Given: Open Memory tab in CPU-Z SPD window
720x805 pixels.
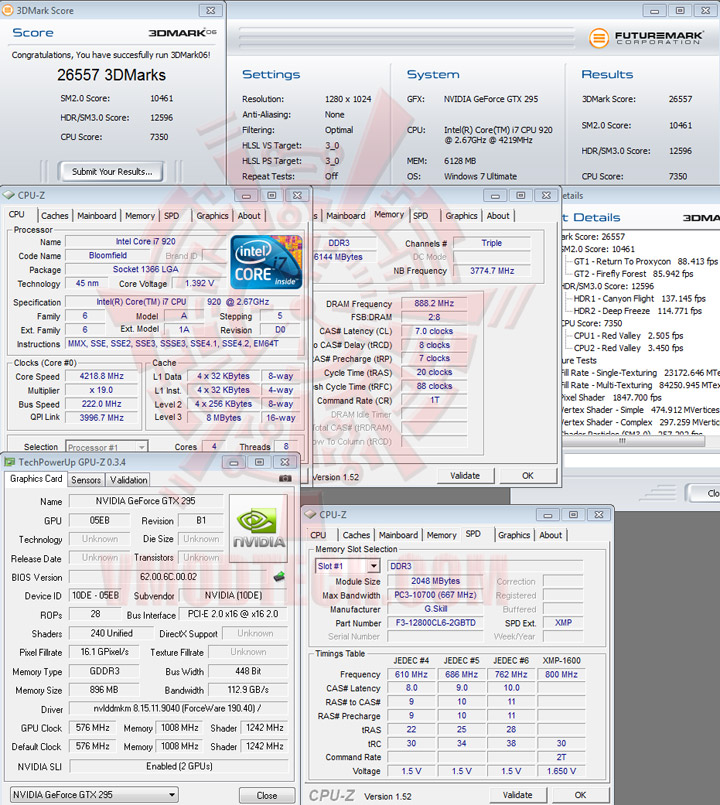Looking at the screenshot, I should tap(441, 535).
